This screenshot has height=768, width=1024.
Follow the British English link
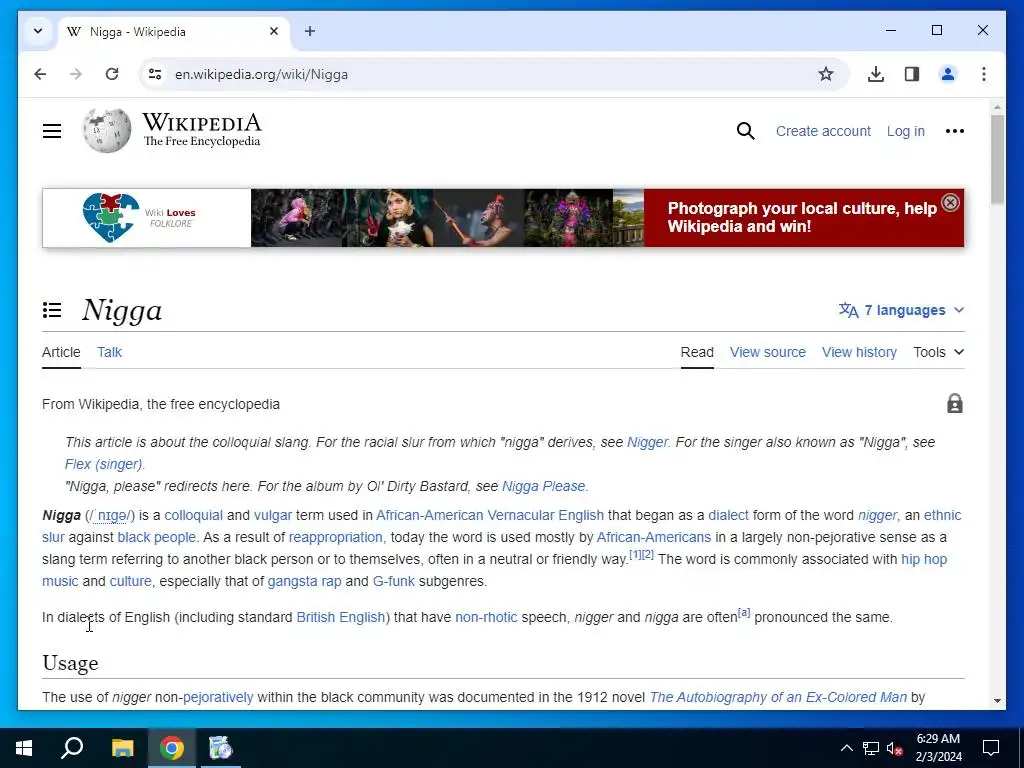340,617
